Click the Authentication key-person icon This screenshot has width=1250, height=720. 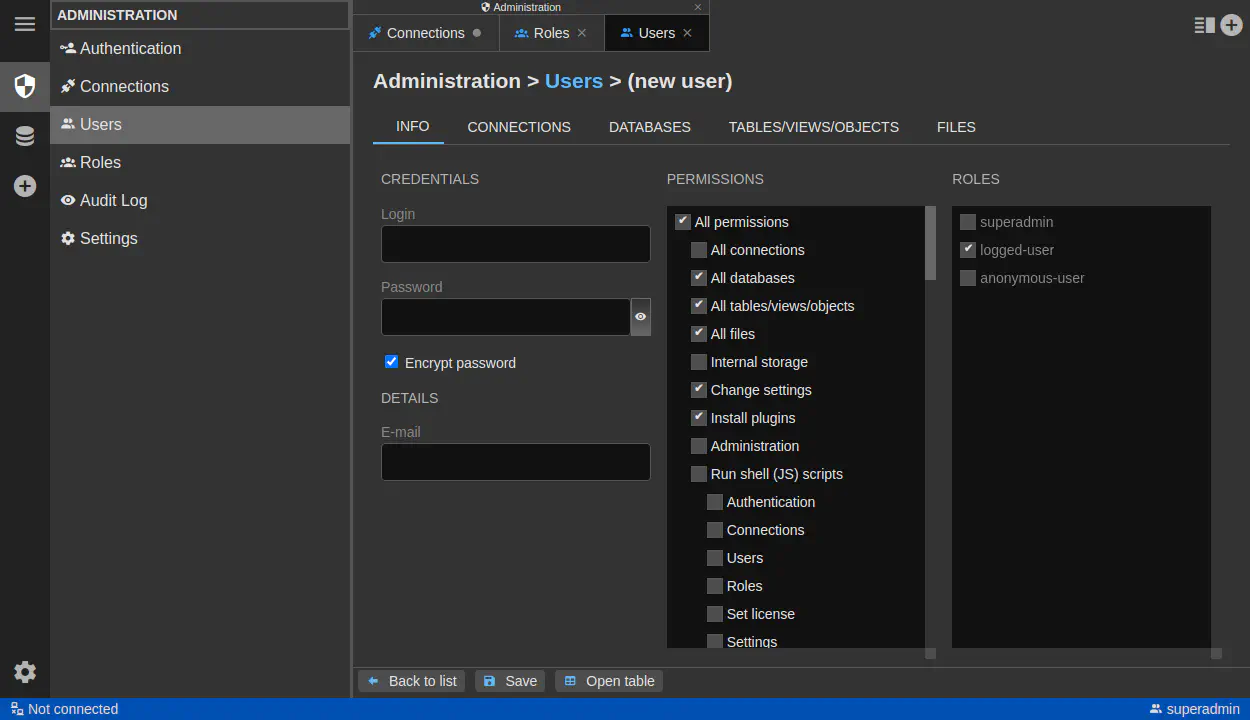coord(68,48)
